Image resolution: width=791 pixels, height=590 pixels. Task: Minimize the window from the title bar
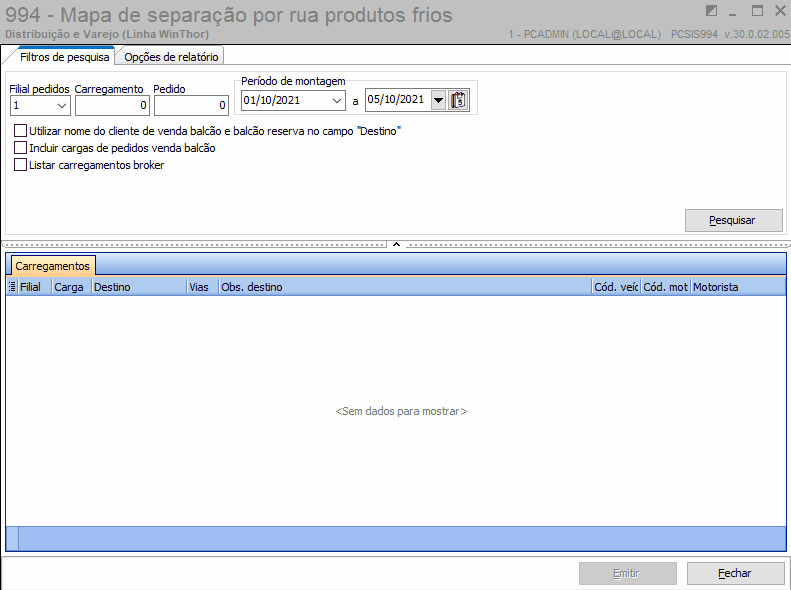(733, 12)
